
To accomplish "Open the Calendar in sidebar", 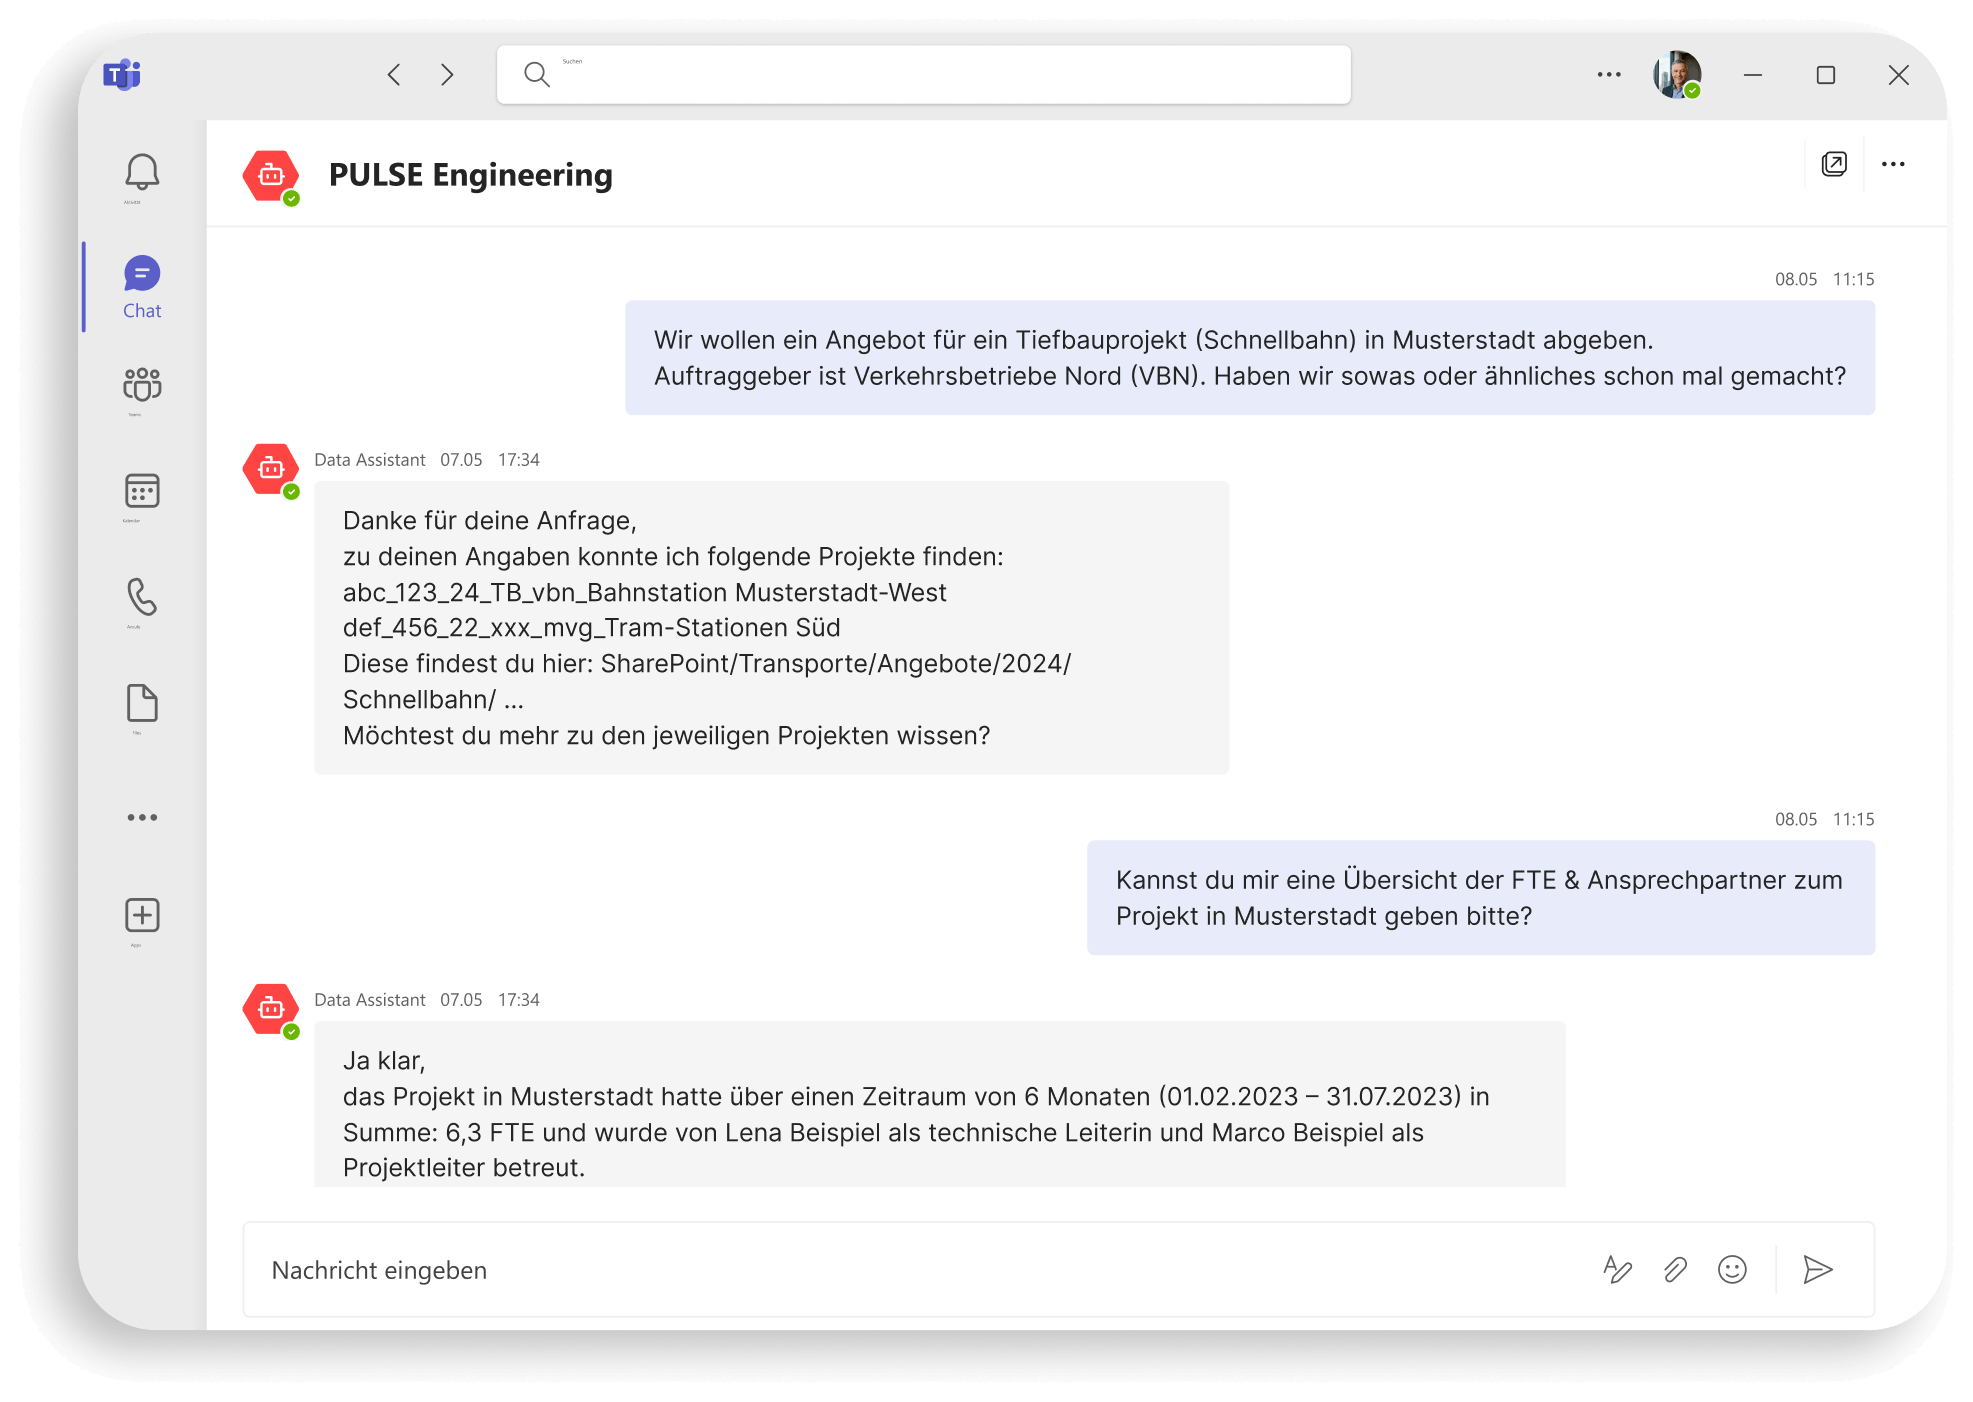I will coord(142,491).
